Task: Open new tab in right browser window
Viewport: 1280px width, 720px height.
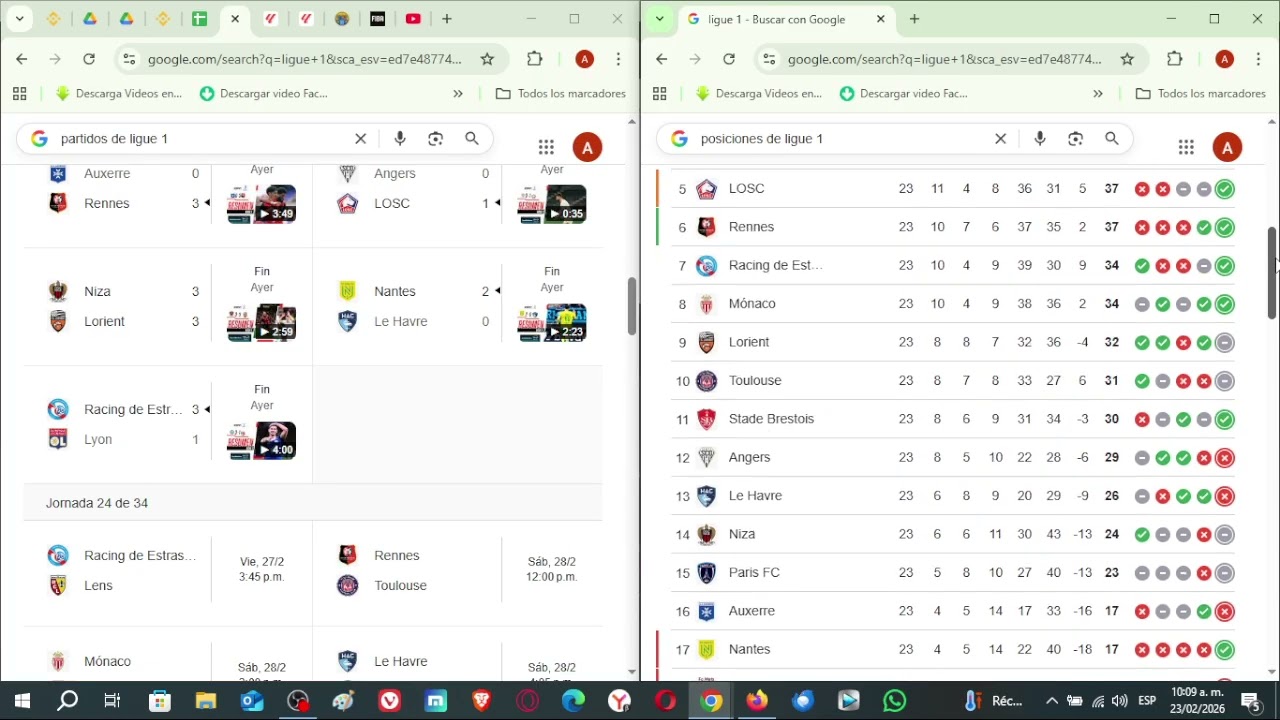Action: pyautogui.click(x=914, y=19)
